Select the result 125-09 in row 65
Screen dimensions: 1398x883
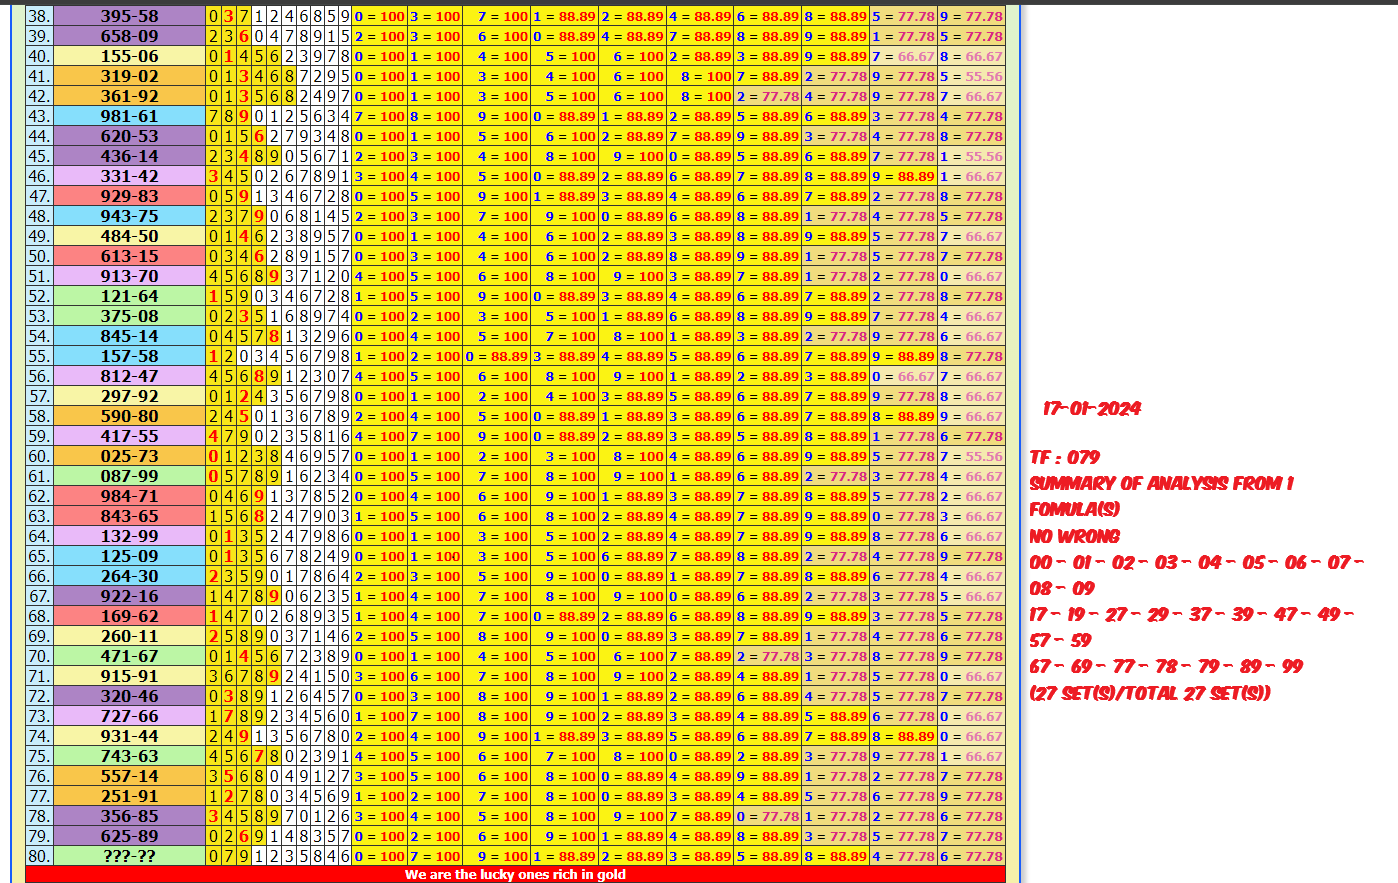(129, 556)
